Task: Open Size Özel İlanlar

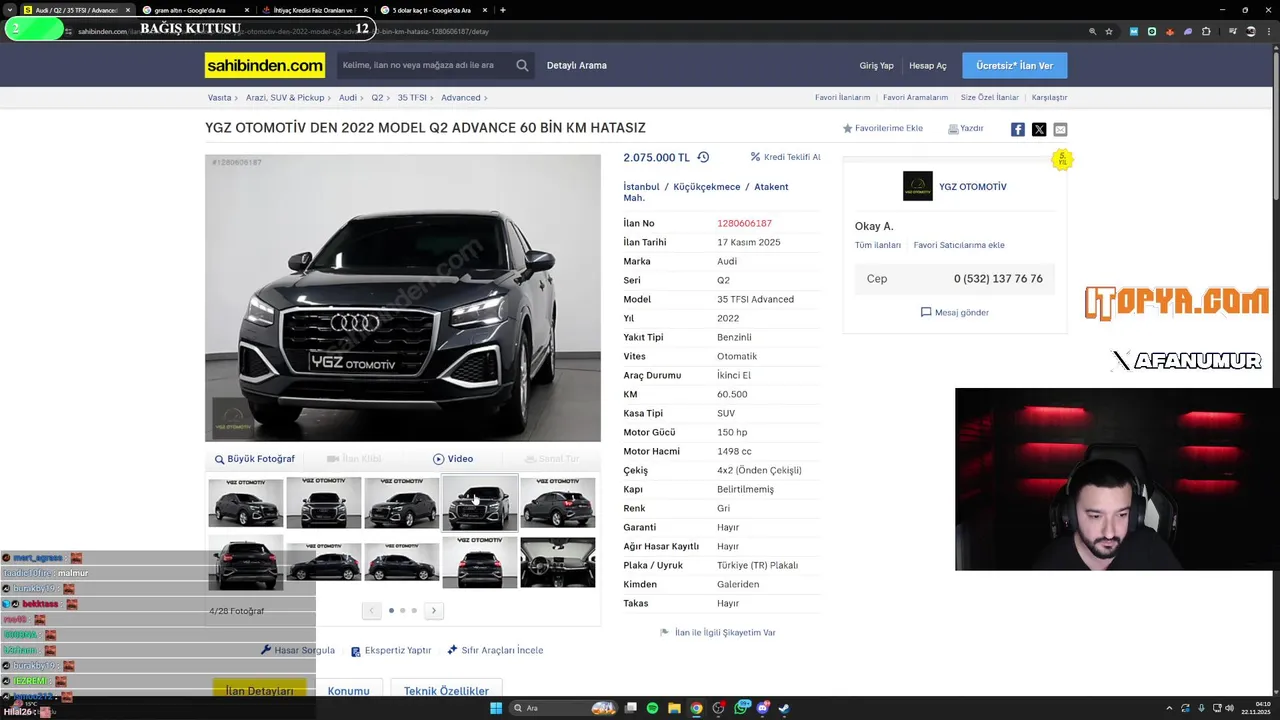Action: [x=990, y=98]
